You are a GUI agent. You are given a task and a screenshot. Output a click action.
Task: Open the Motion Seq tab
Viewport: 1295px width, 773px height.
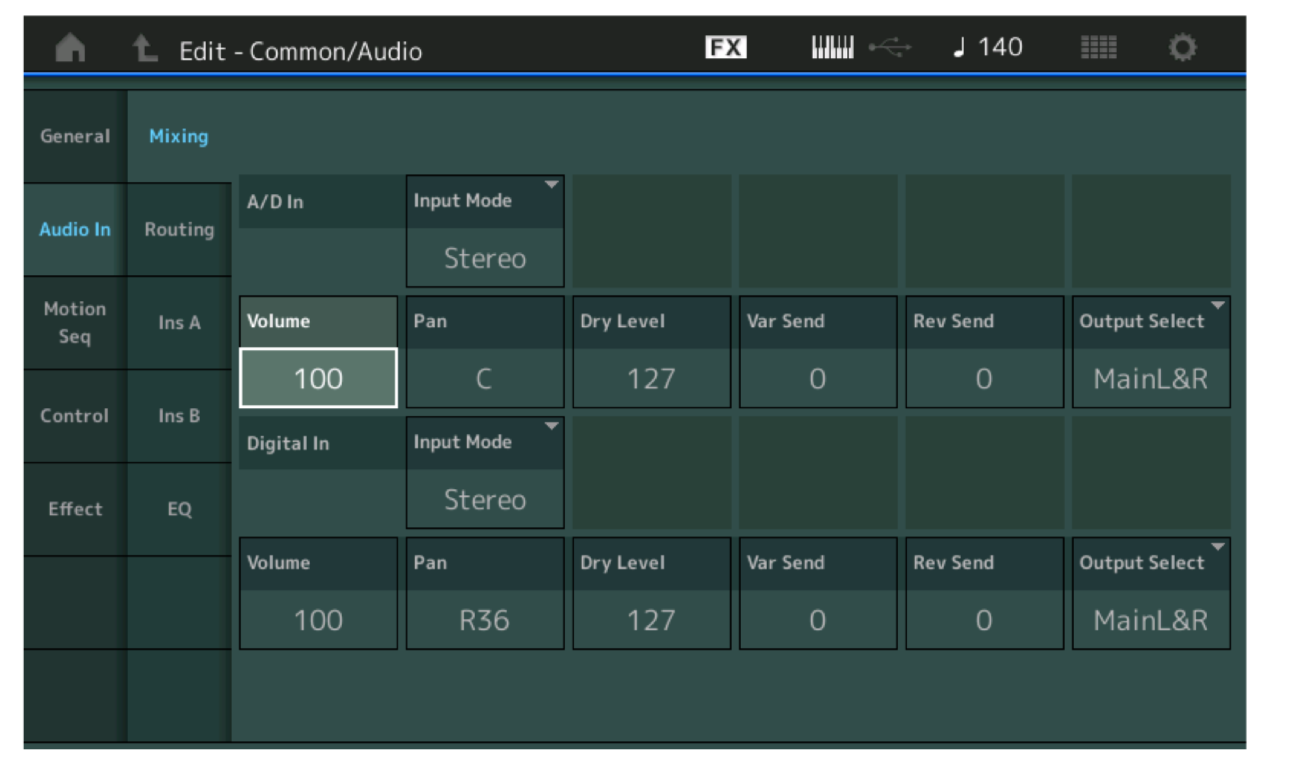coord(75,323)
